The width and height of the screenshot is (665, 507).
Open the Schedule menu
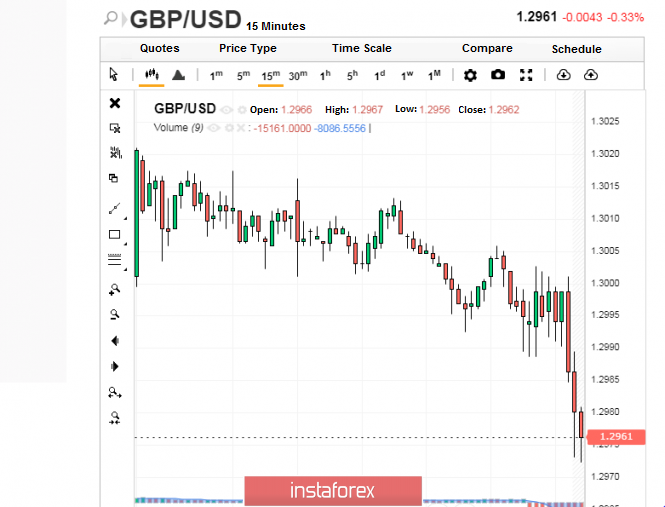click(576, 49)
